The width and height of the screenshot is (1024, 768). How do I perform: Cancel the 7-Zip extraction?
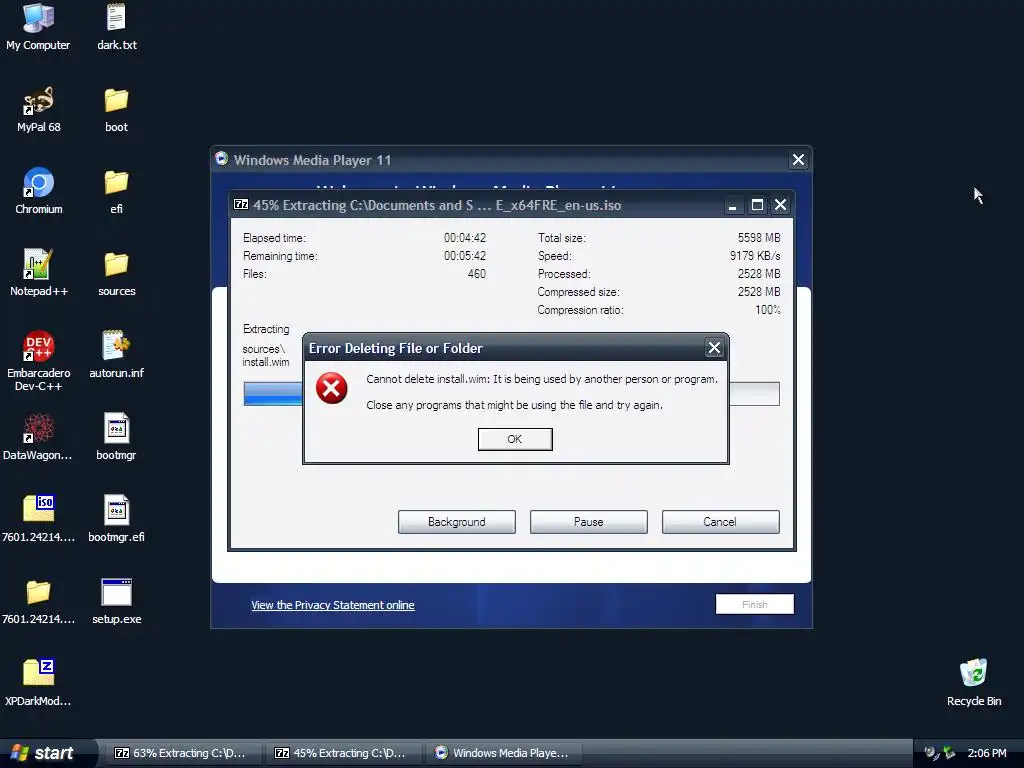720,522
